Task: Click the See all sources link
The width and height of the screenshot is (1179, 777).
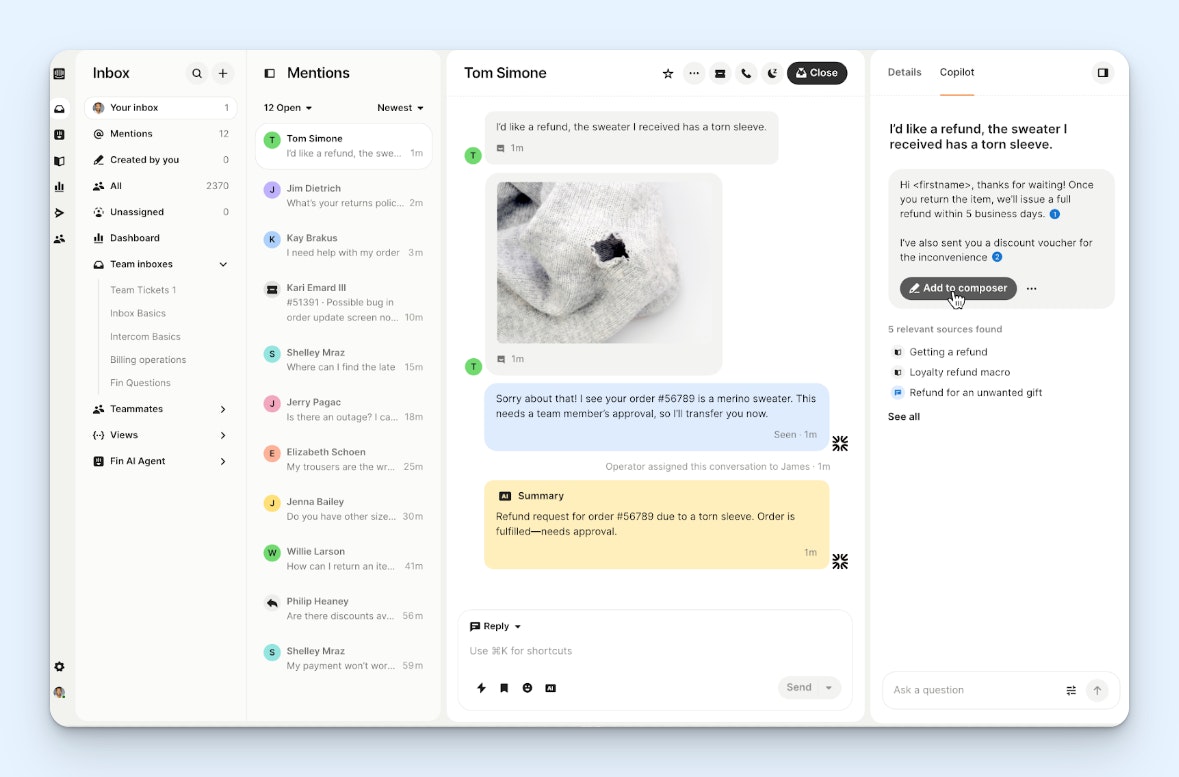Action: [x=904, y=417]
